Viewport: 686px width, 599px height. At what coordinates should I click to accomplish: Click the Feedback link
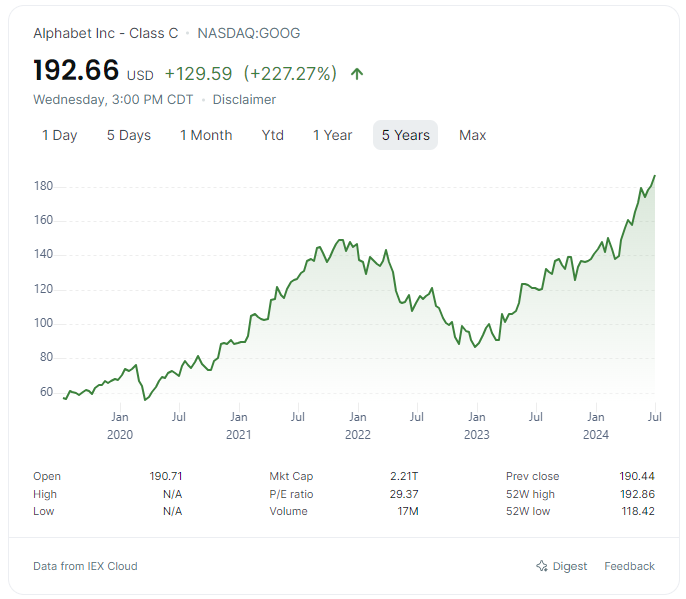[630, 566]
